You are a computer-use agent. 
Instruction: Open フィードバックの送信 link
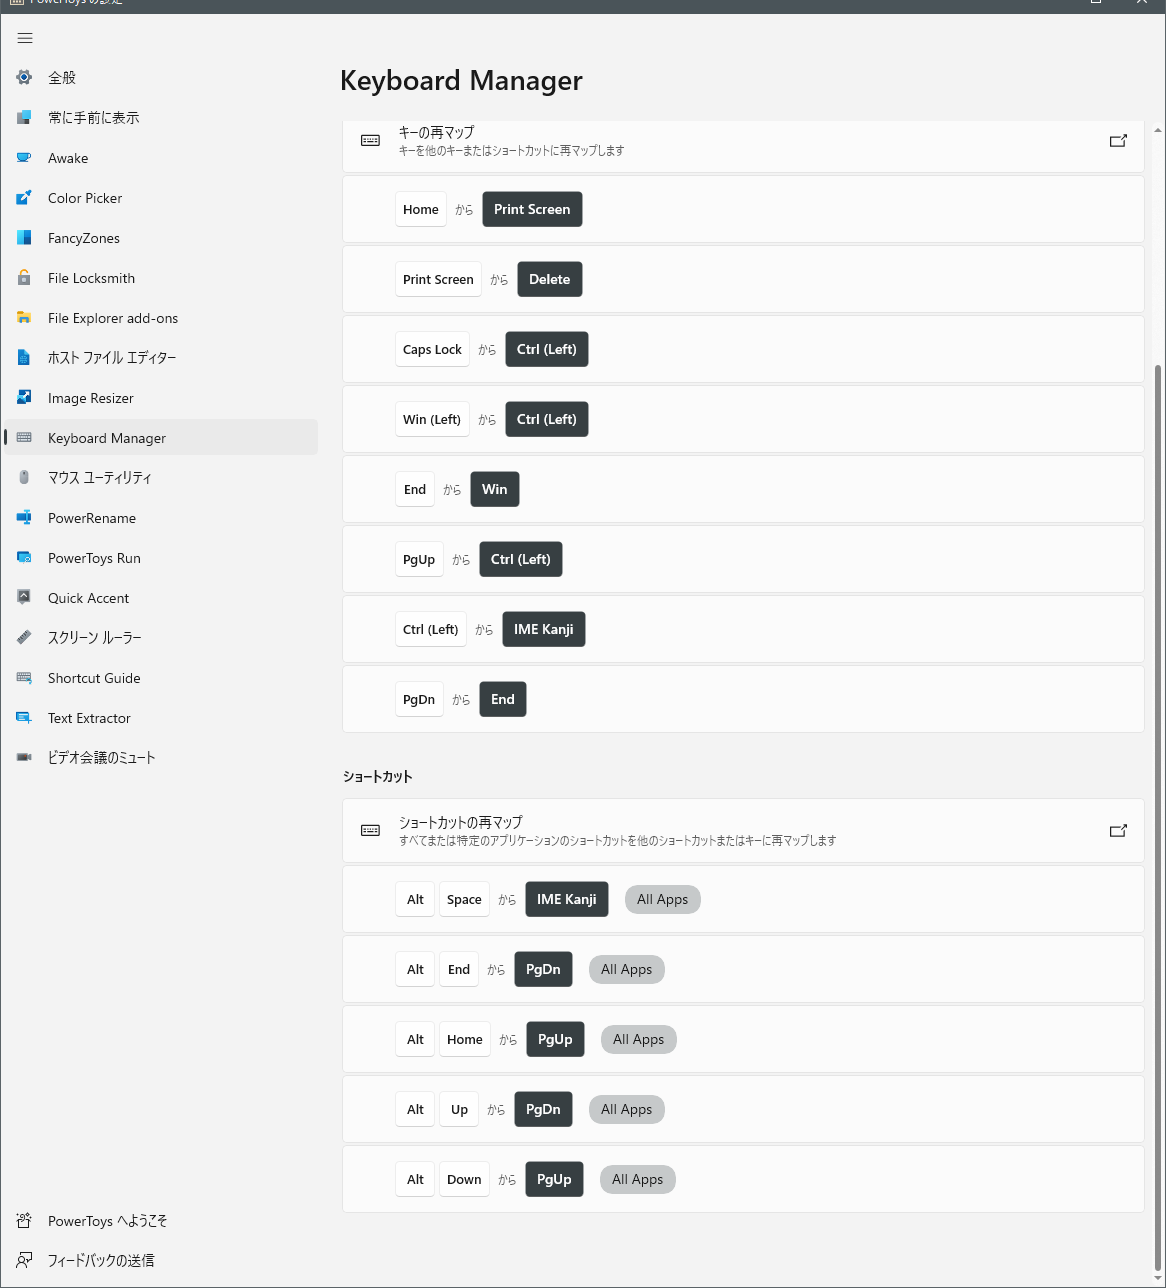[x=161, y=1260]
